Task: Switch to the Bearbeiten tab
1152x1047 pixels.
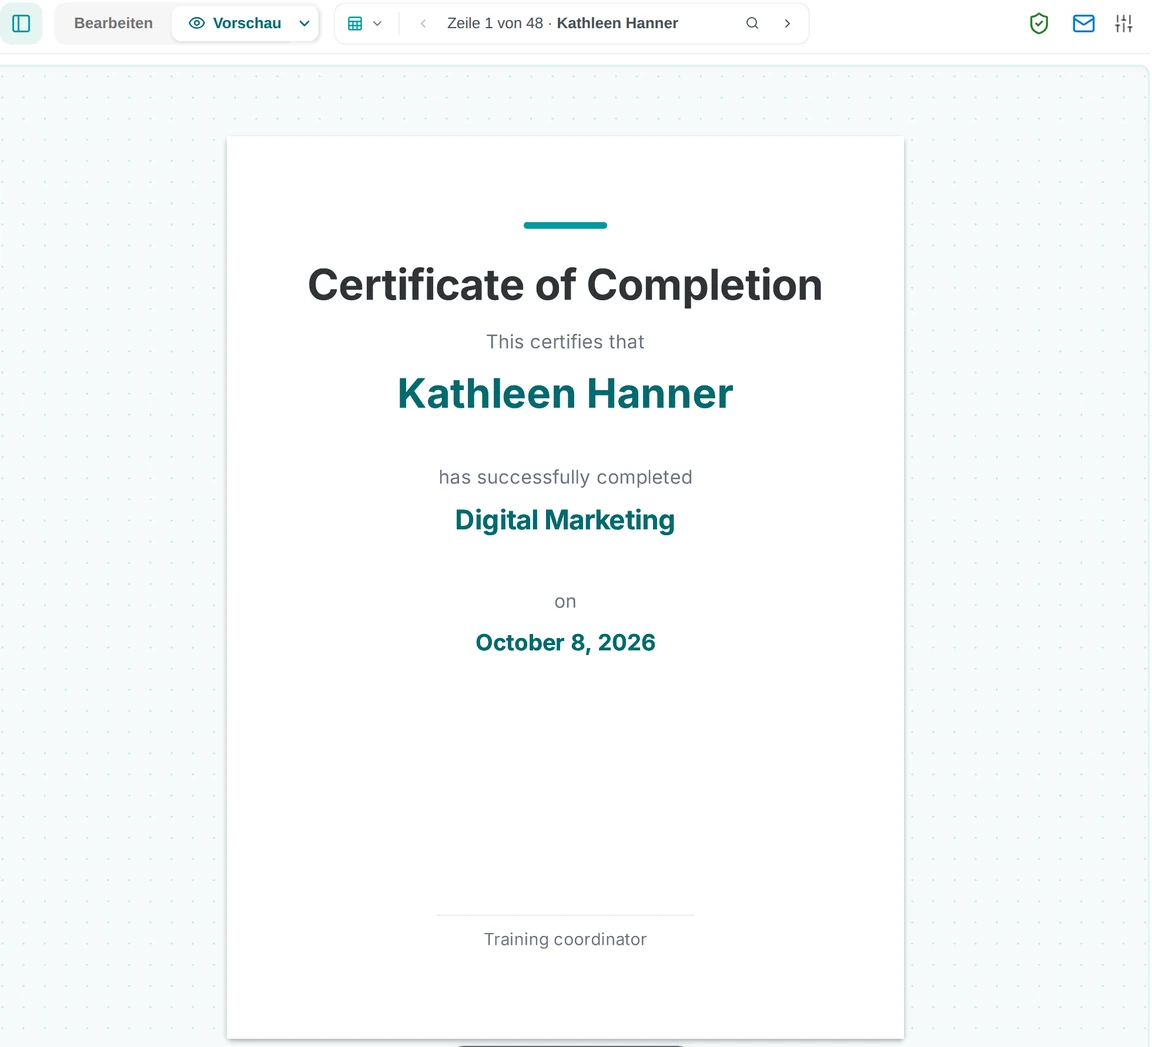Action: [x=113, y=24]
